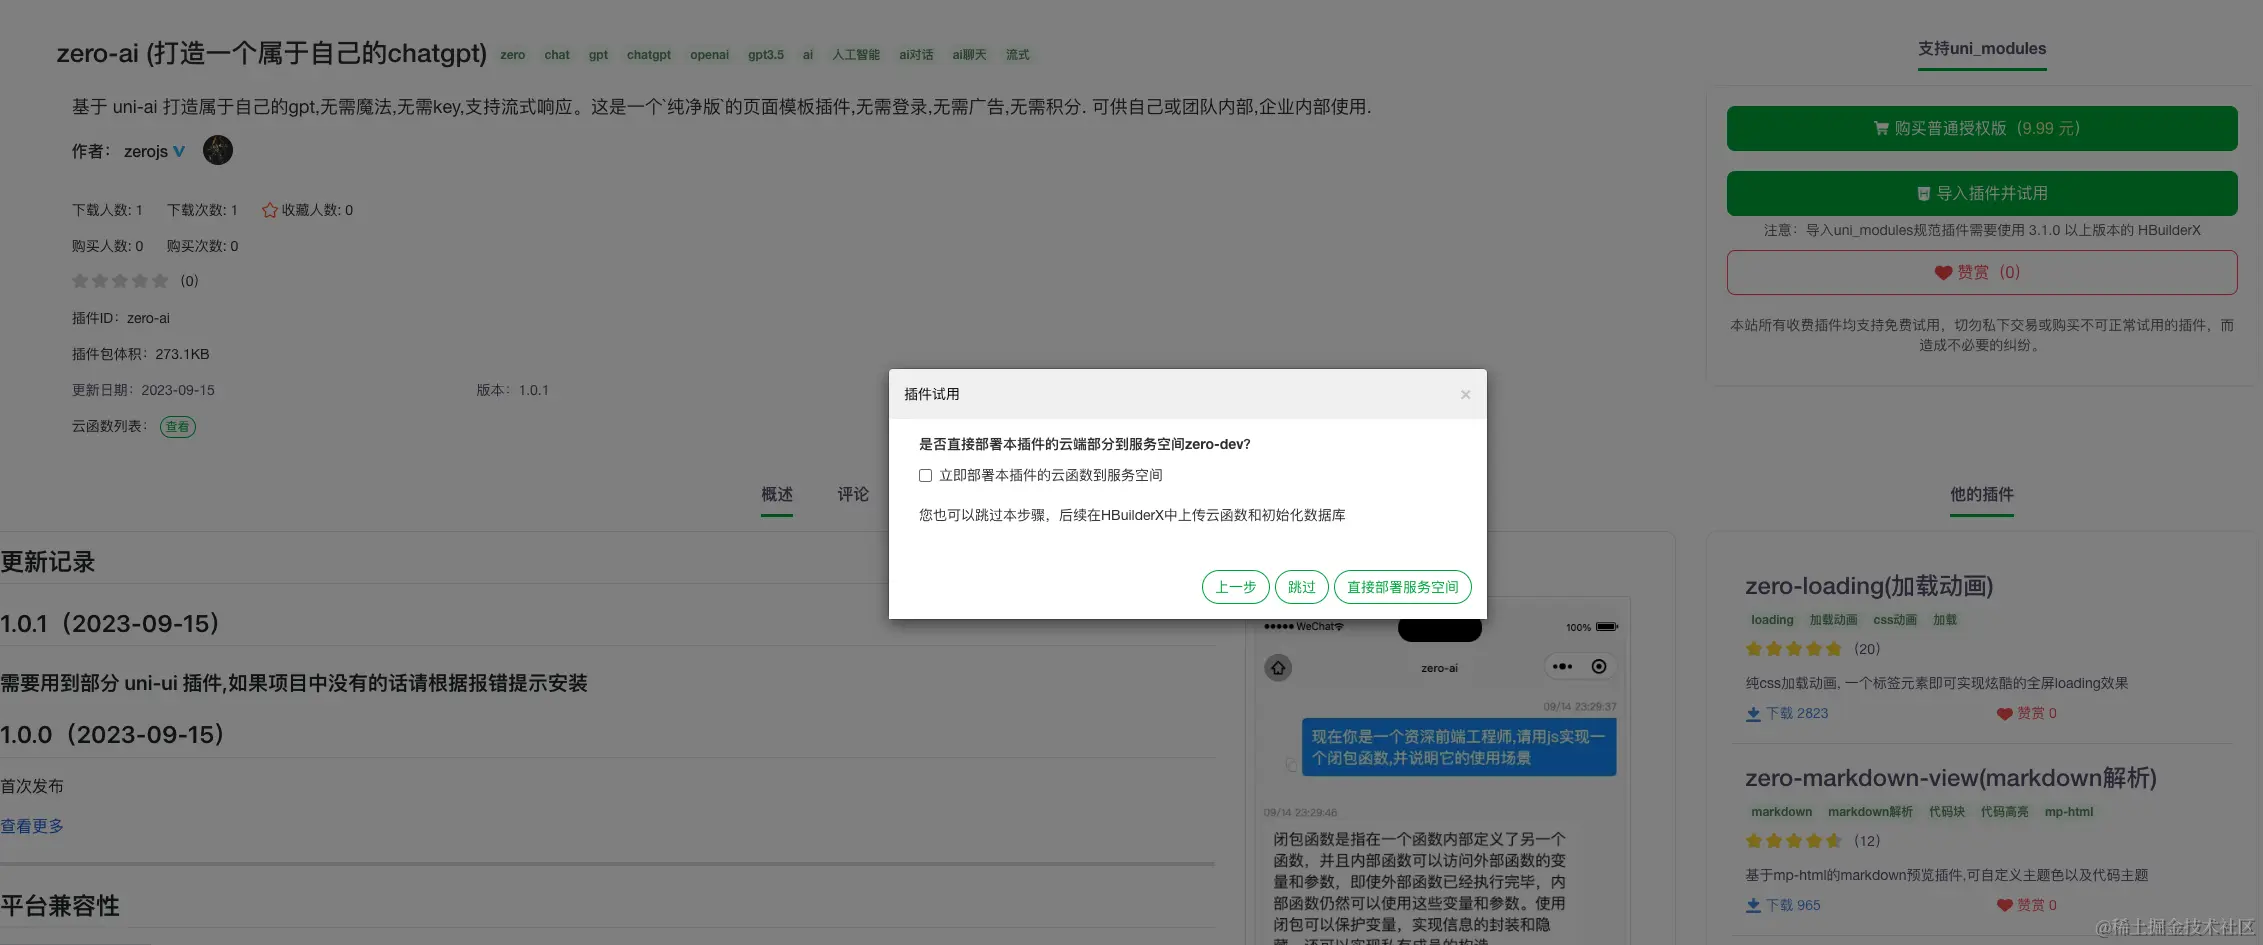Click version heading 1.0.1 (2023-09-15)
Image resolution: width=2263 pixels, height=945 pixels.
click(x=109, y=624)
